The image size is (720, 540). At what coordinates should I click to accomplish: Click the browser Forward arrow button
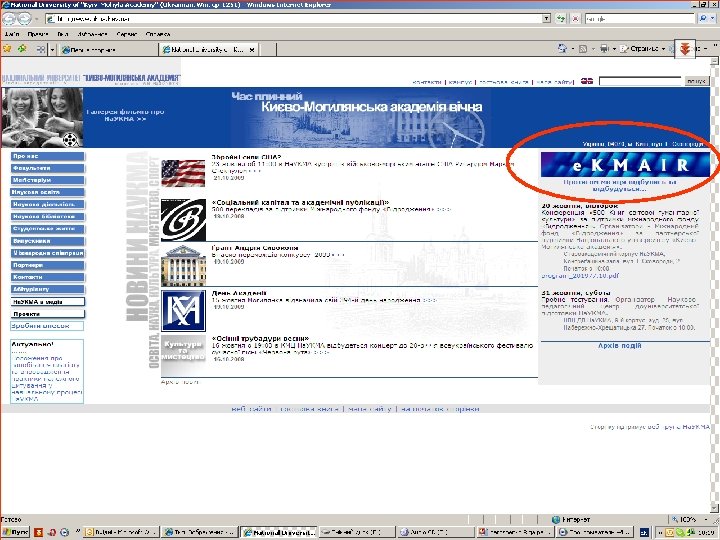coord(25,18)
